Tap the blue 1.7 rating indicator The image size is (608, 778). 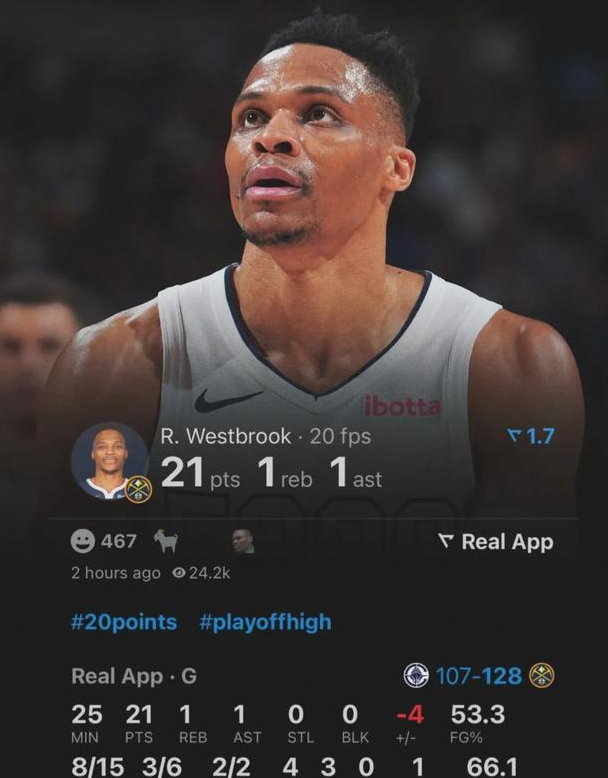tap(531, 436)
